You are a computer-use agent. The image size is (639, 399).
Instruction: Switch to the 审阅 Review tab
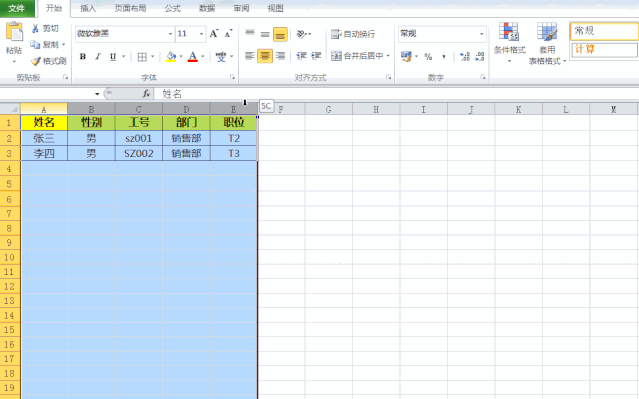[x=241, y=8]
